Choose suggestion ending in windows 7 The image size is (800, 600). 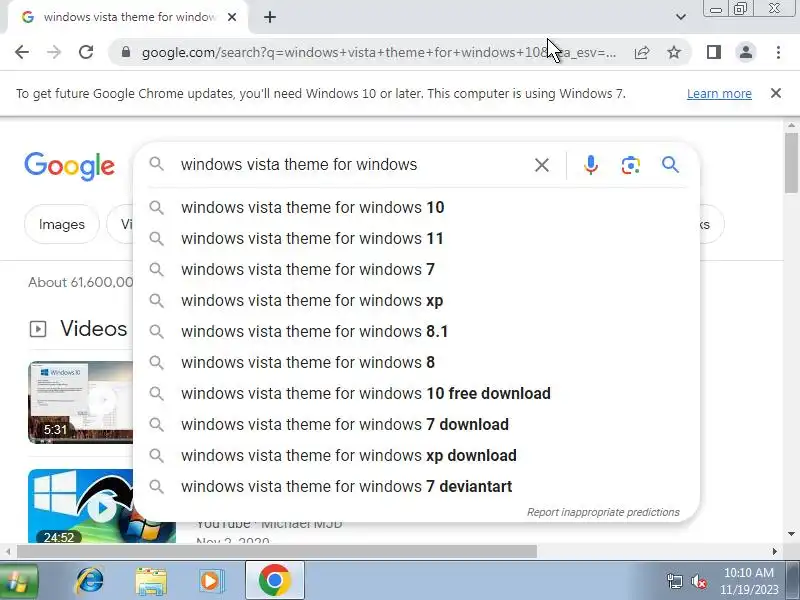tap(417, 269)
